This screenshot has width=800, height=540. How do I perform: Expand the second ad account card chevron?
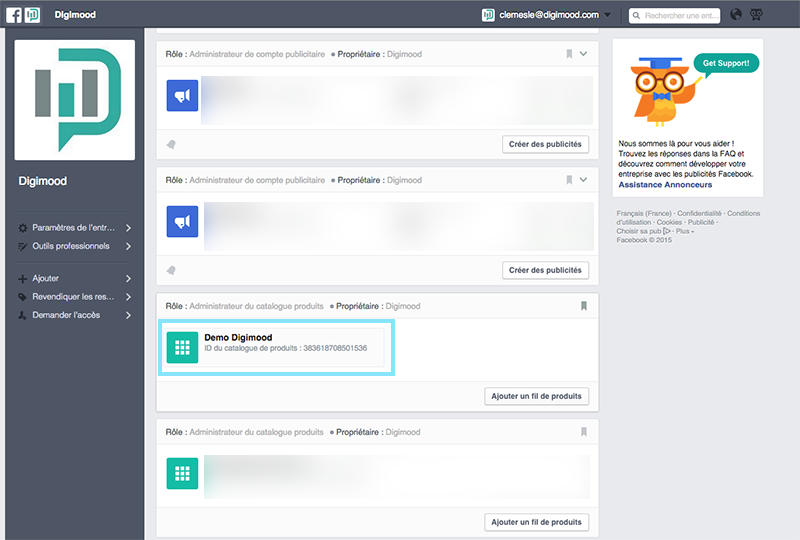click(x=584, y=180)
